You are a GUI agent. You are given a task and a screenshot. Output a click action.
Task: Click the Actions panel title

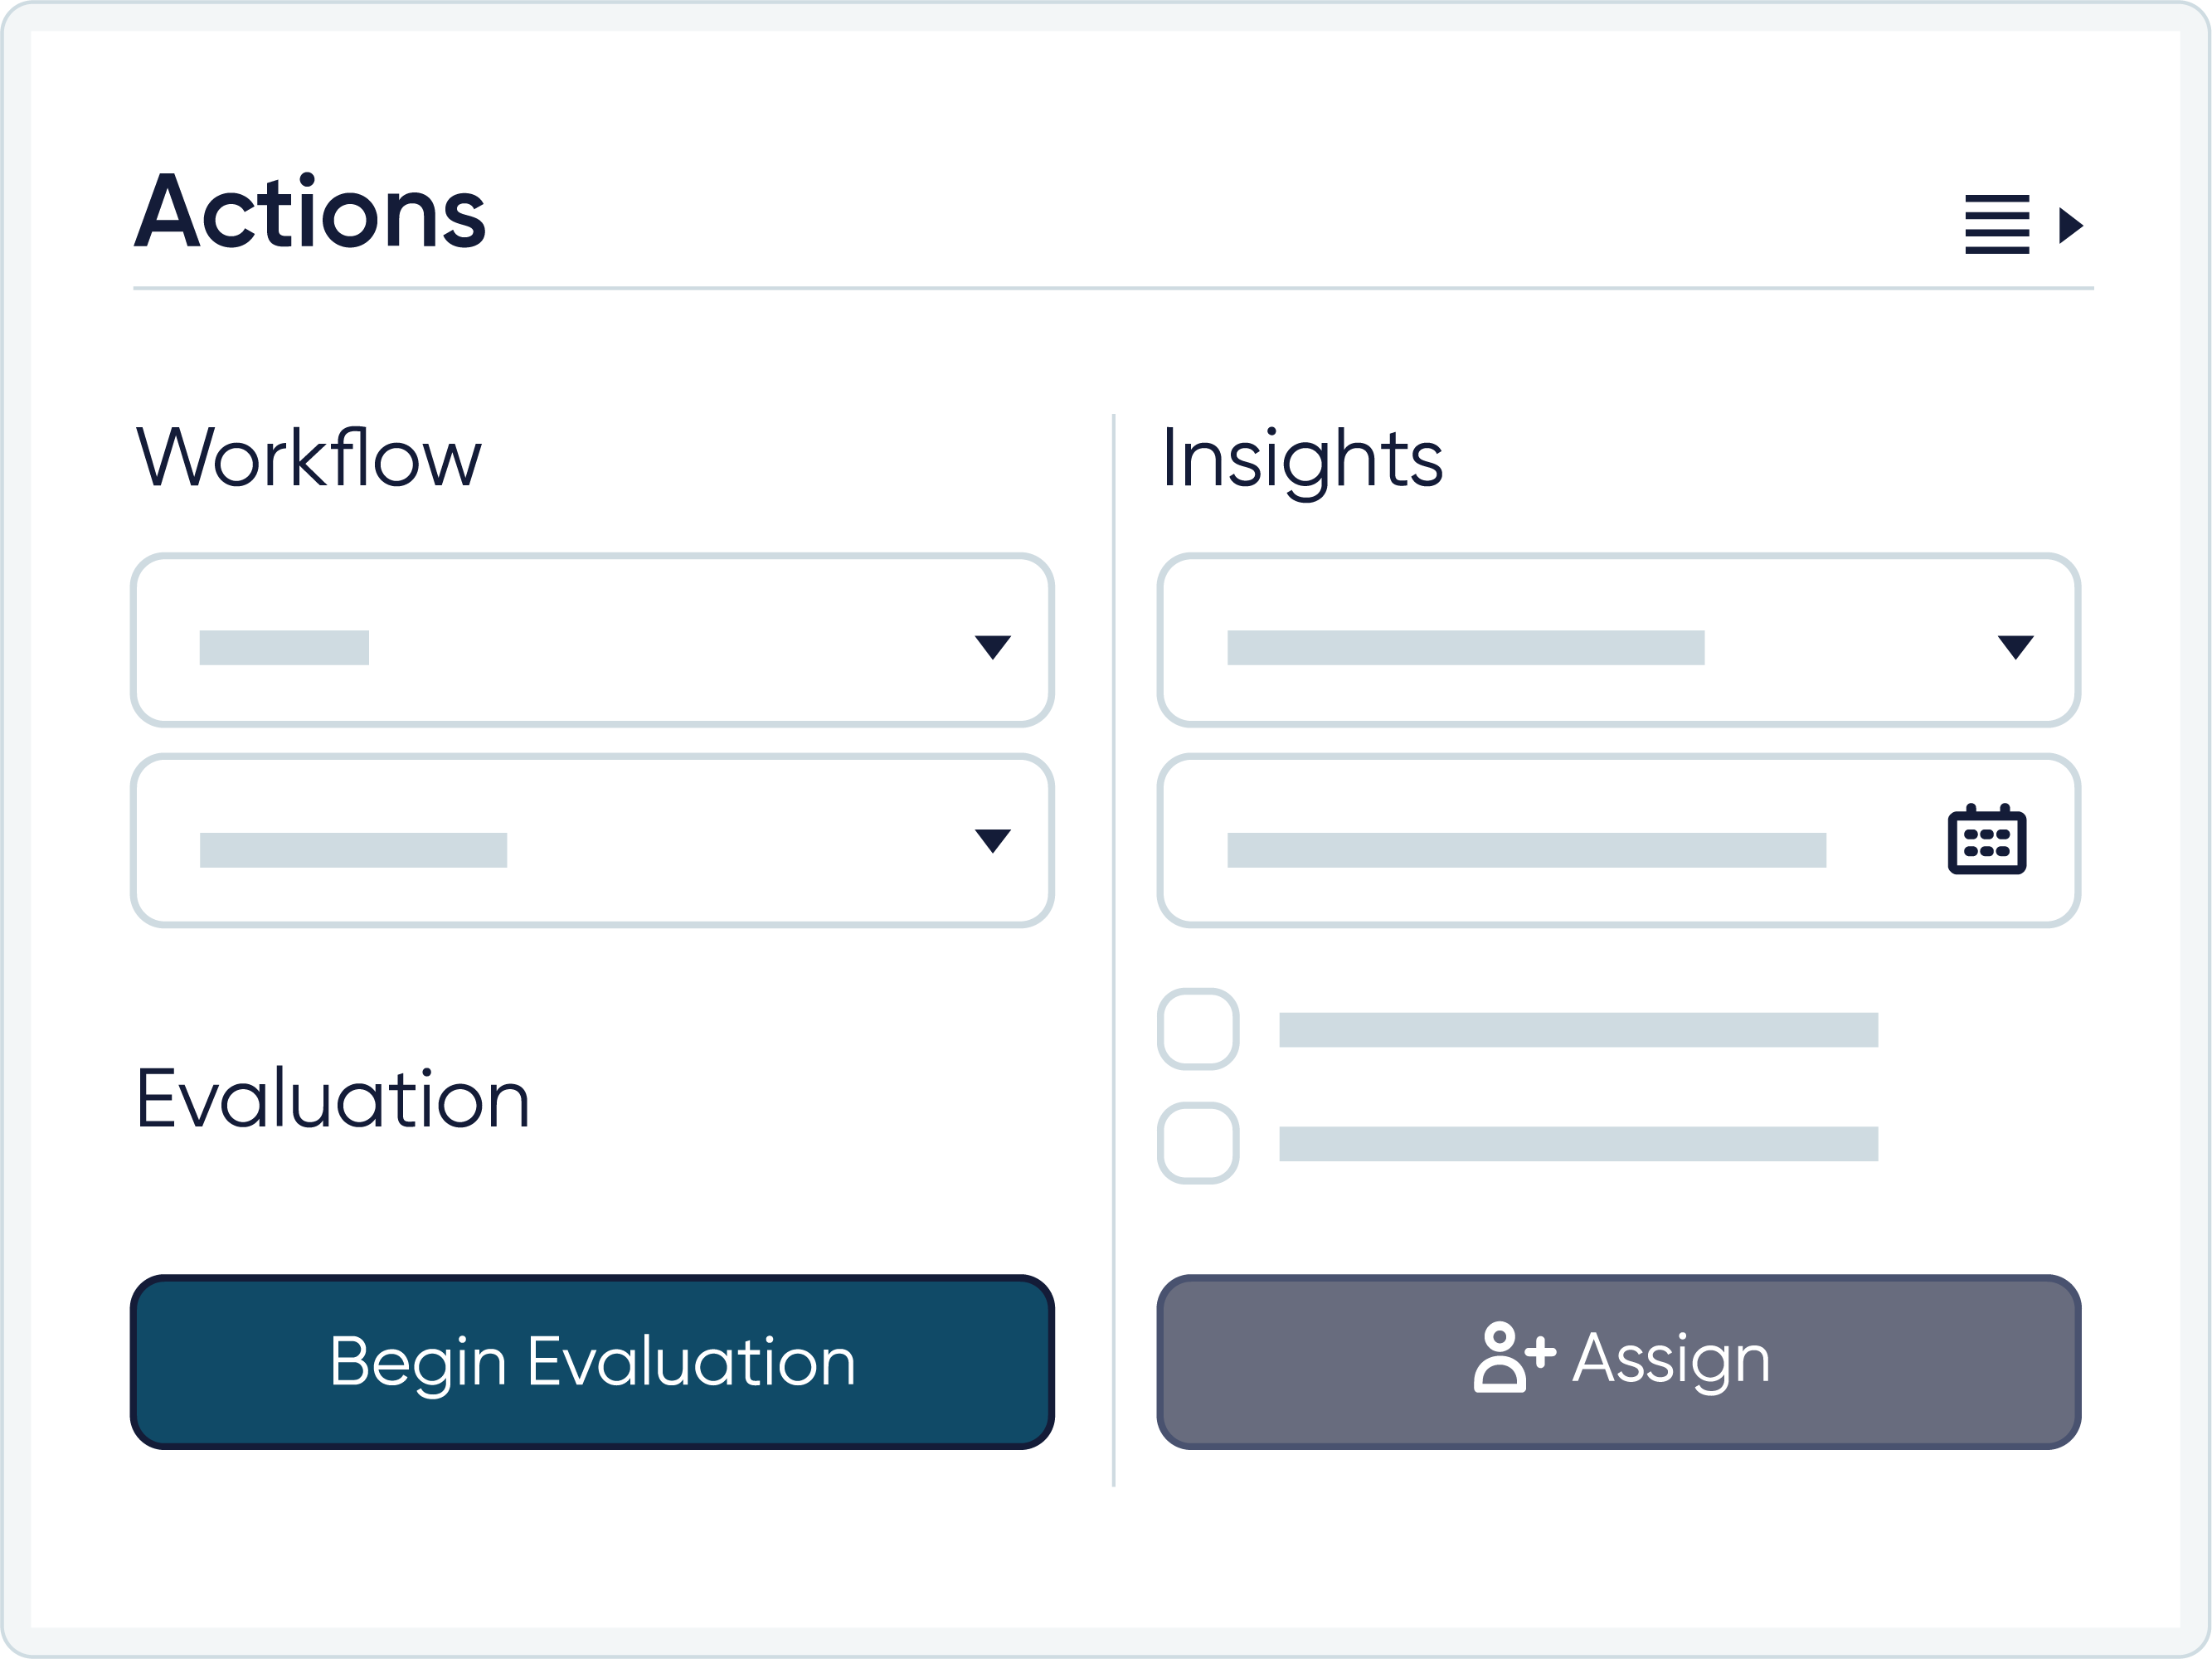tap(310, 211)
